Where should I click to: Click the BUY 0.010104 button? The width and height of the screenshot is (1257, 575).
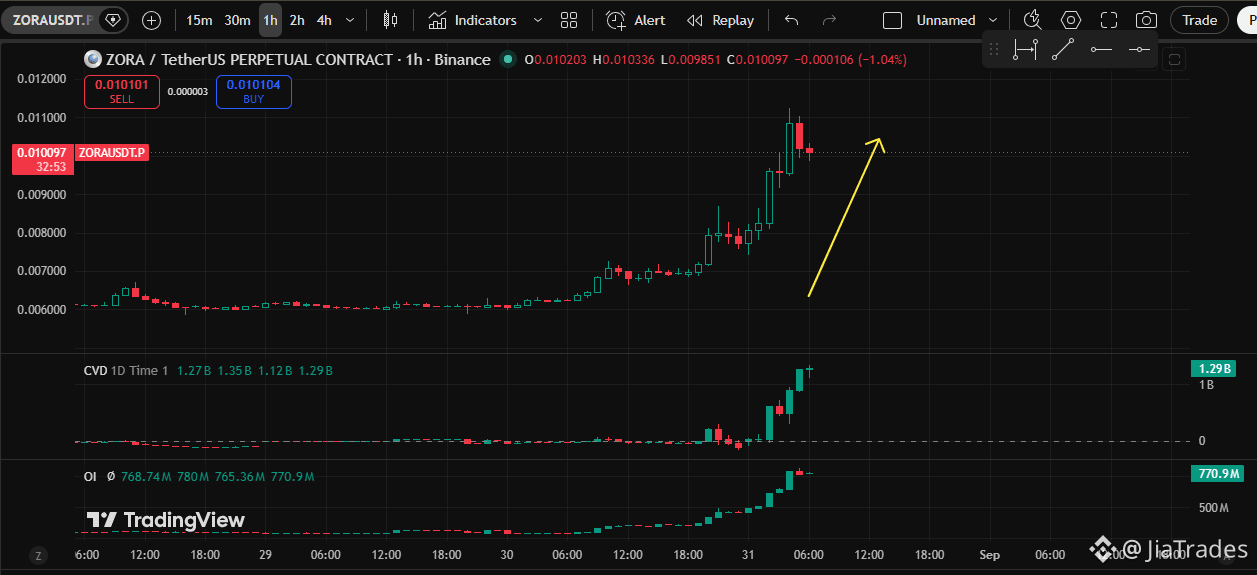[x=254, y=92]
